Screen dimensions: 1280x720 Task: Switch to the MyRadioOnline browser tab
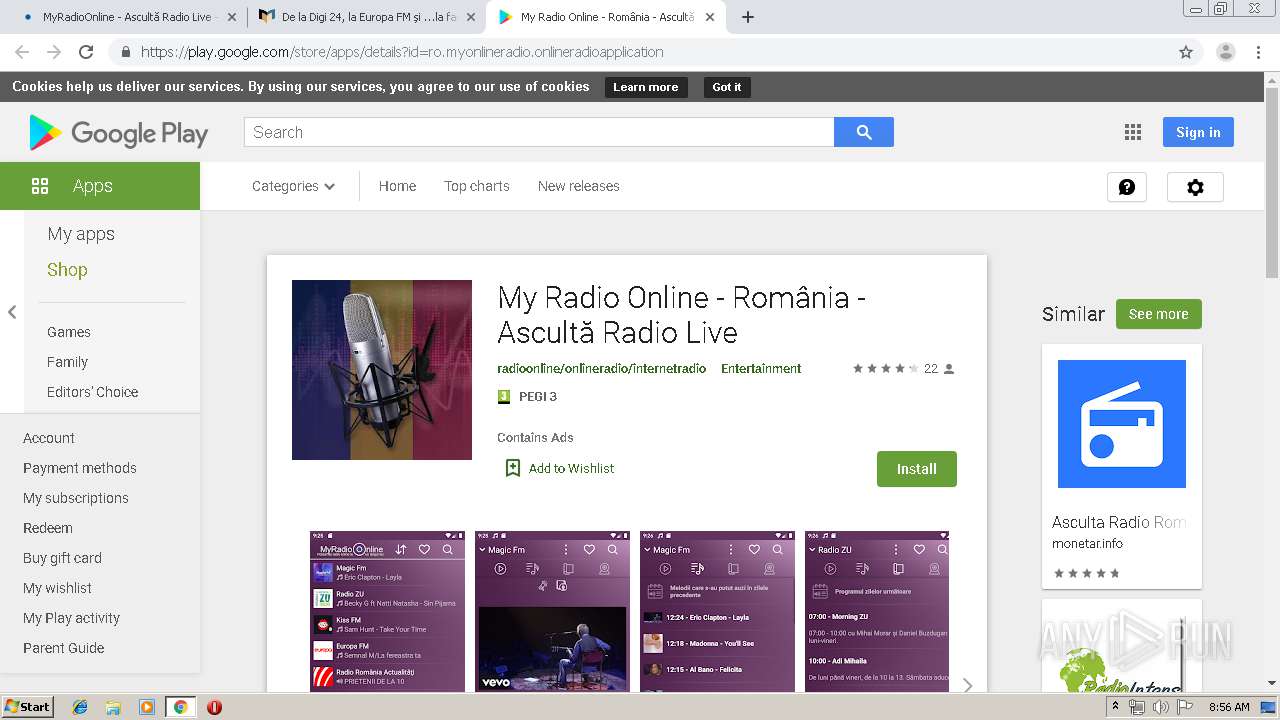click(125, 17)
